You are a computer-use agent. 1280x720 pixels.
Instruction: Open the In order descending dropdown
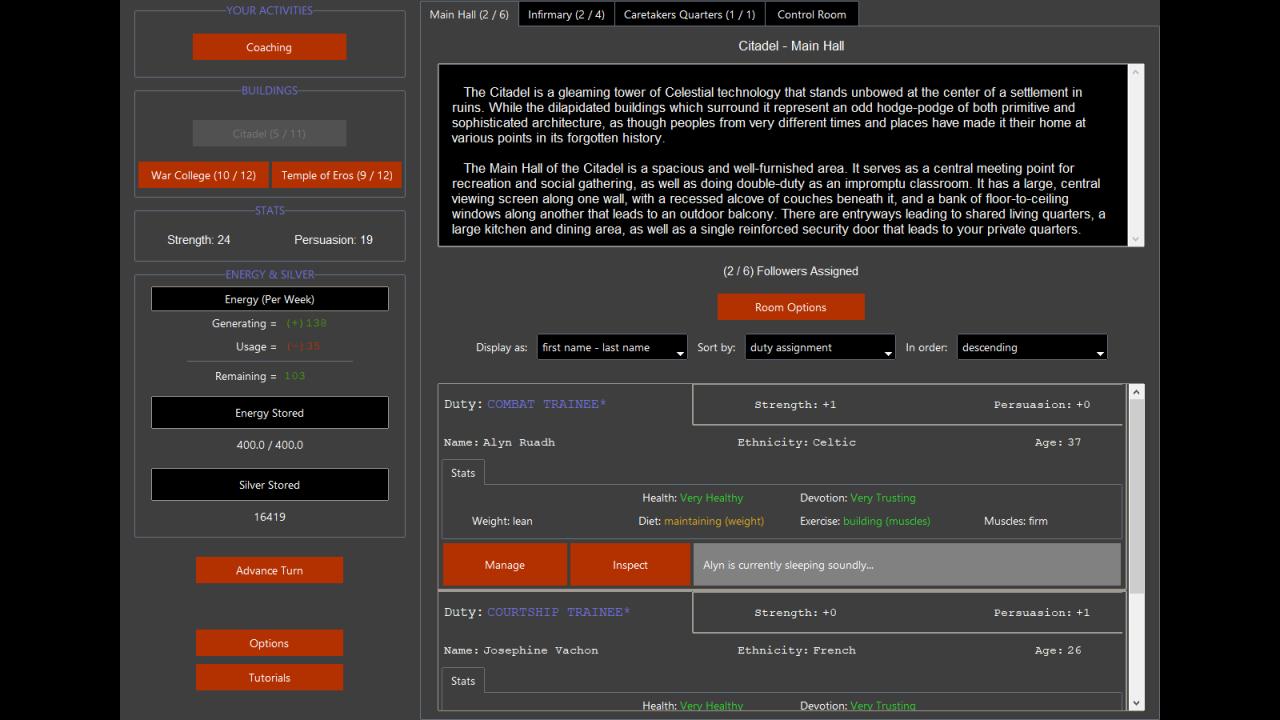click(1032, 347)
